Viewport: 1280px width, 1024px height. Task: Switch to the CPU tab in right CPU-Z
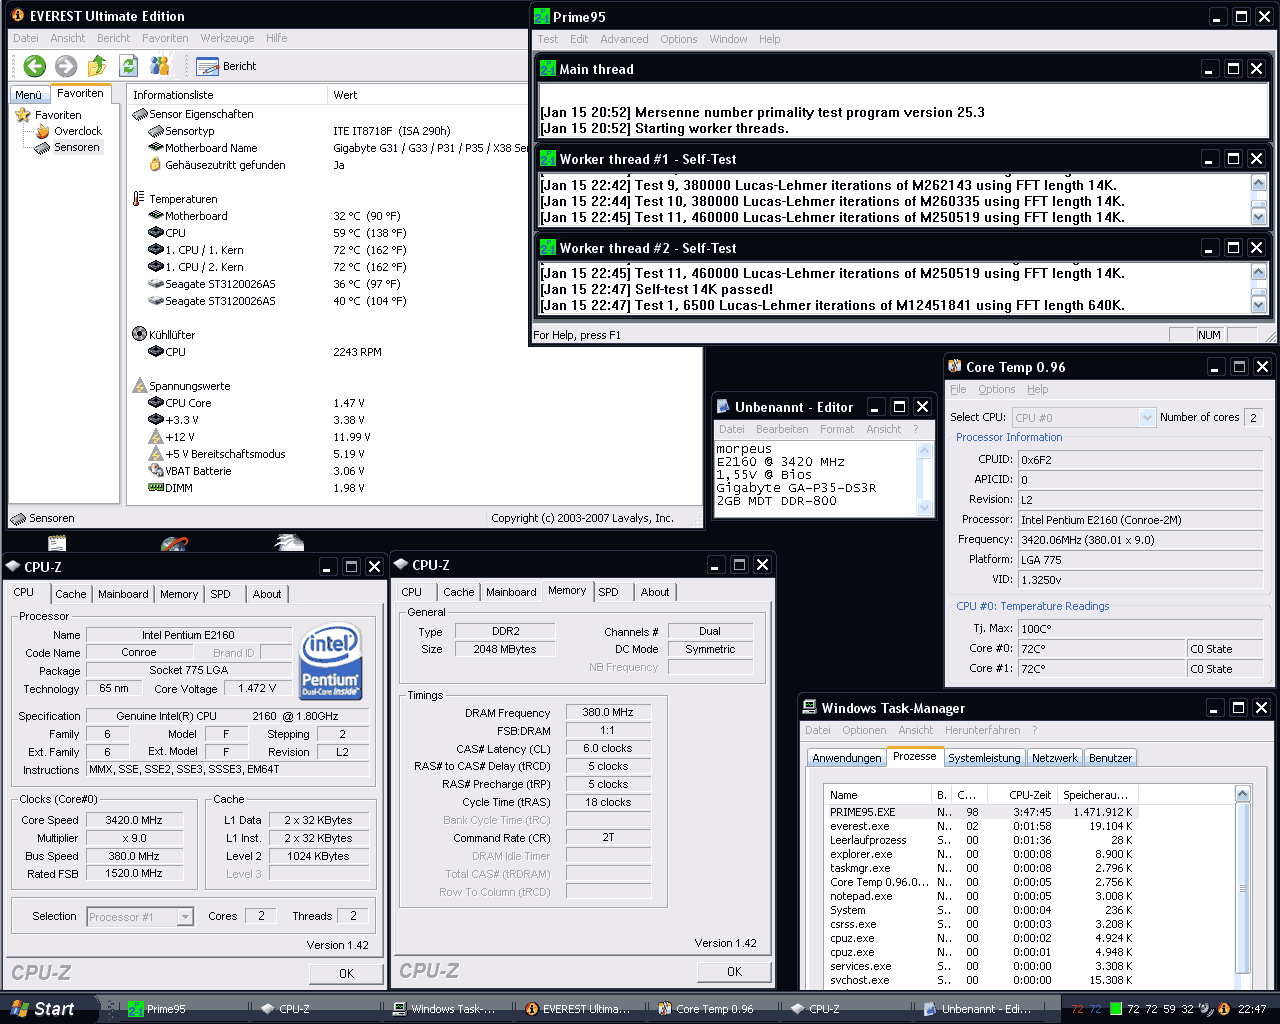(412, 592)
